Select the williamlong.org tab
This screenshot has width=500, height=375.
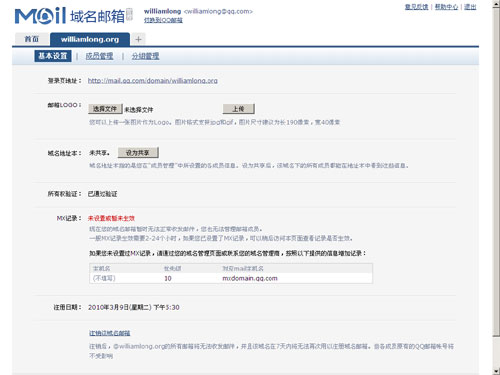[x=90, y=39]
